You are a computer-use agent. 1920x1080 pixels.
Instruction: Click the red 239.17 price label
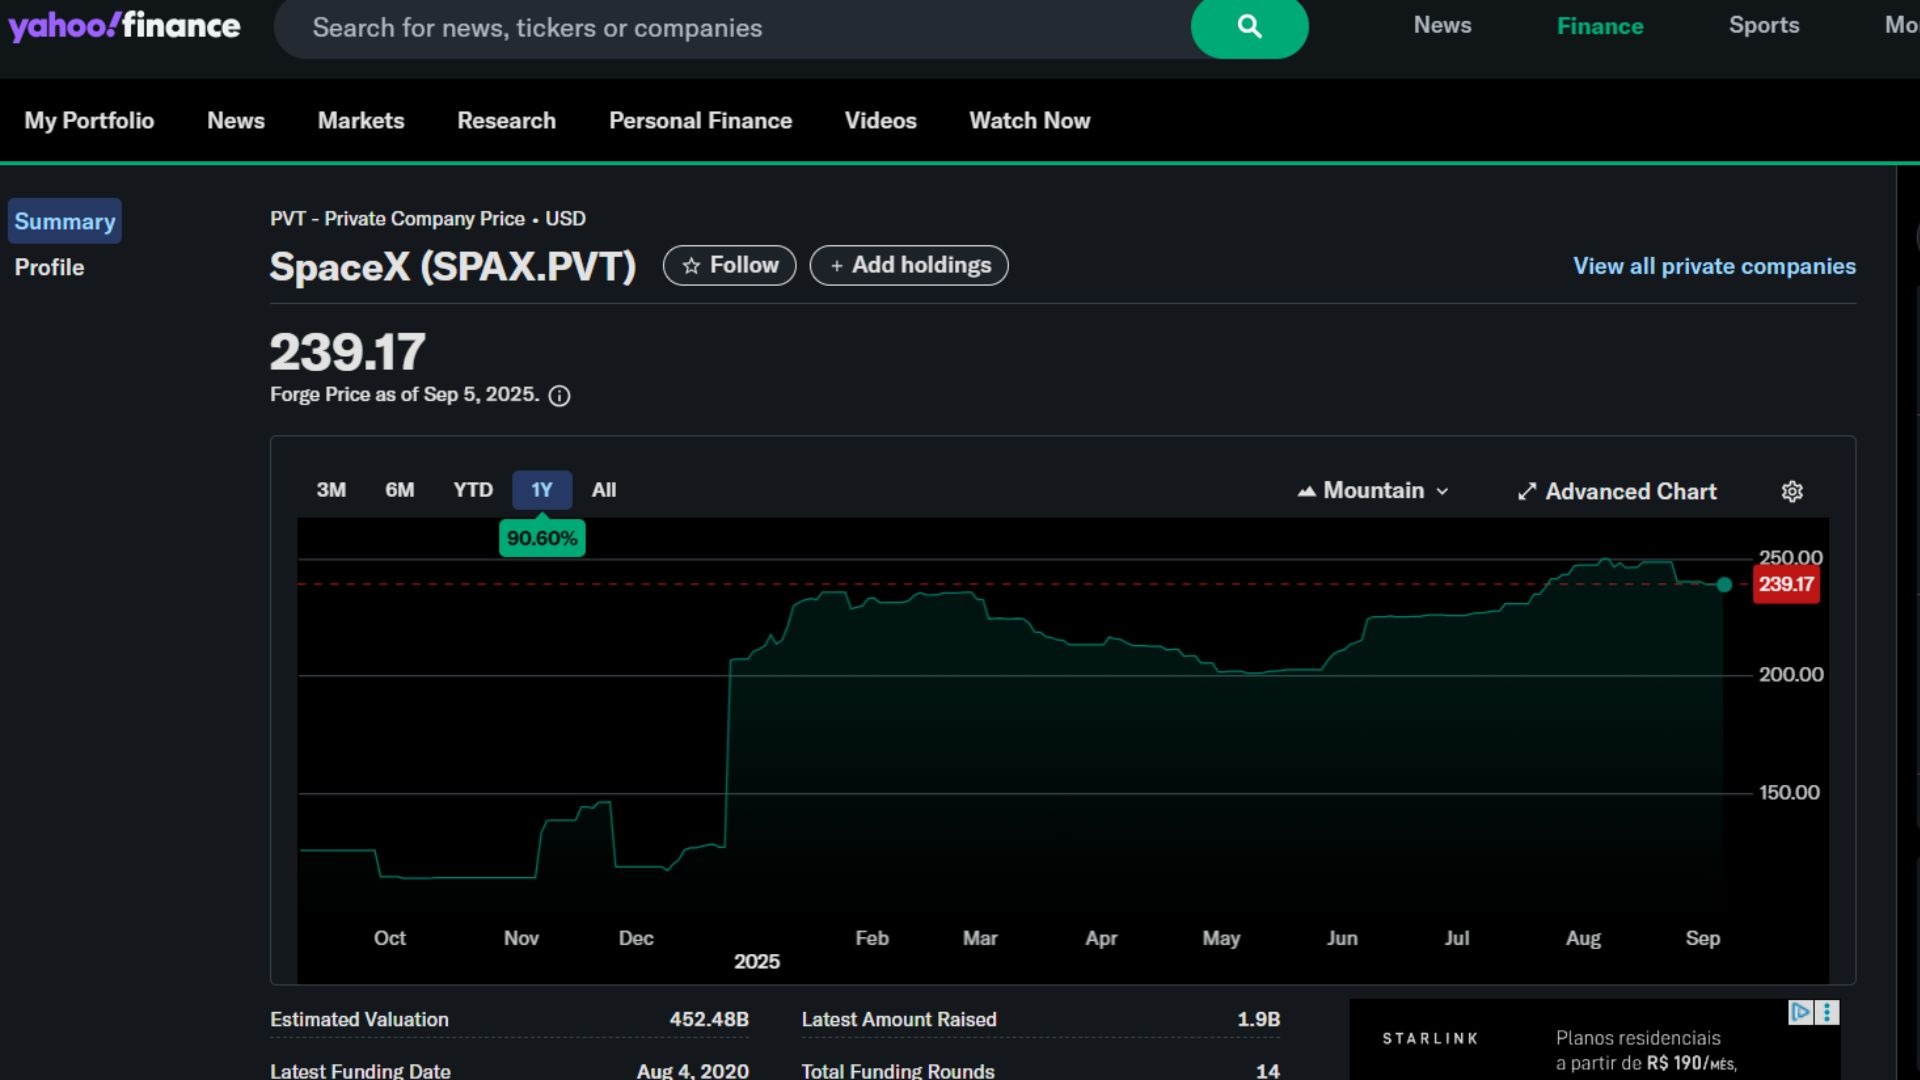pyautogui.click(x=1786, y=584)
